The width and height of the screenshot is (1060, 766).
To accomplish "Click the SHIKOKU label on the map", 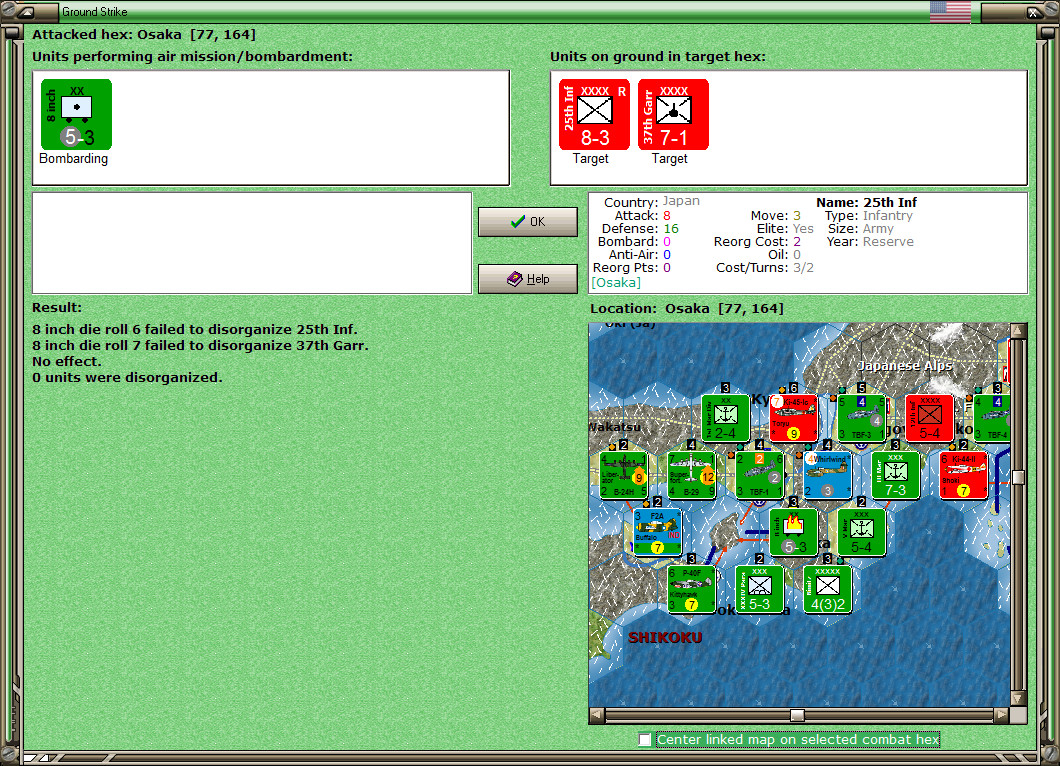I will click(665, 638).
